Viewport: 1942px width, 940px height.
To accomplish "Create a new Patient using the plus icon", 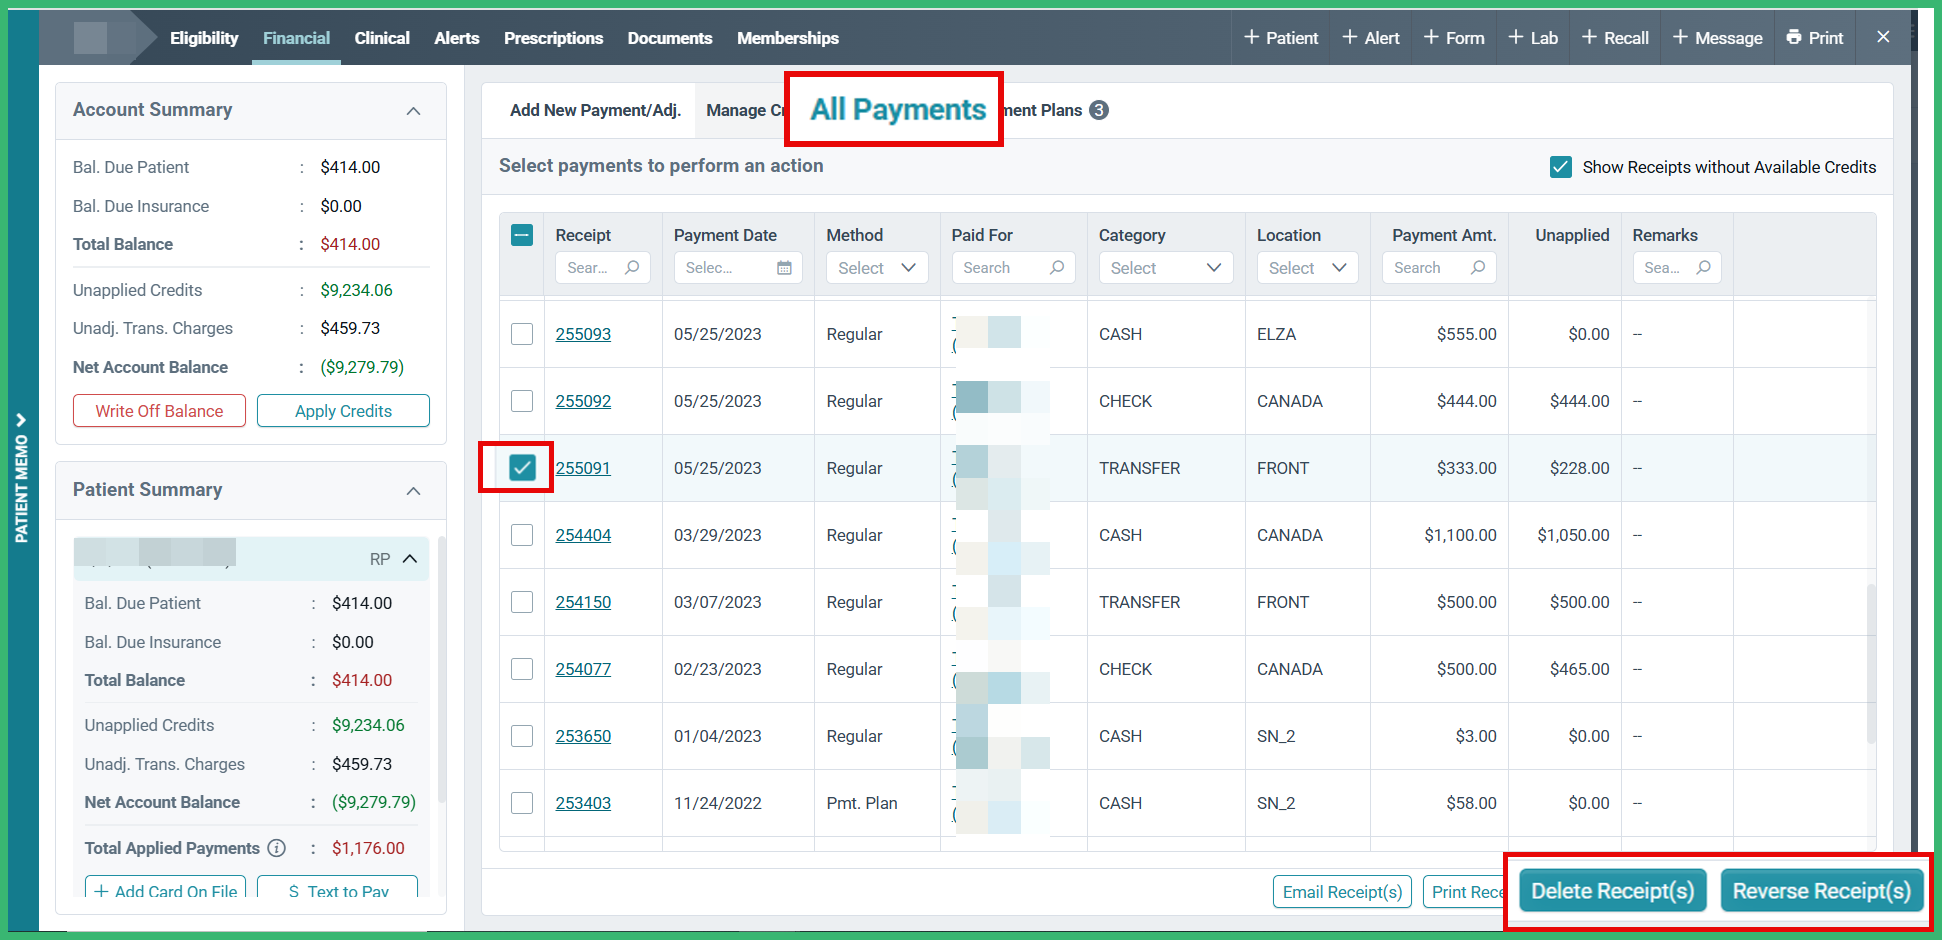I will 1280,37.
